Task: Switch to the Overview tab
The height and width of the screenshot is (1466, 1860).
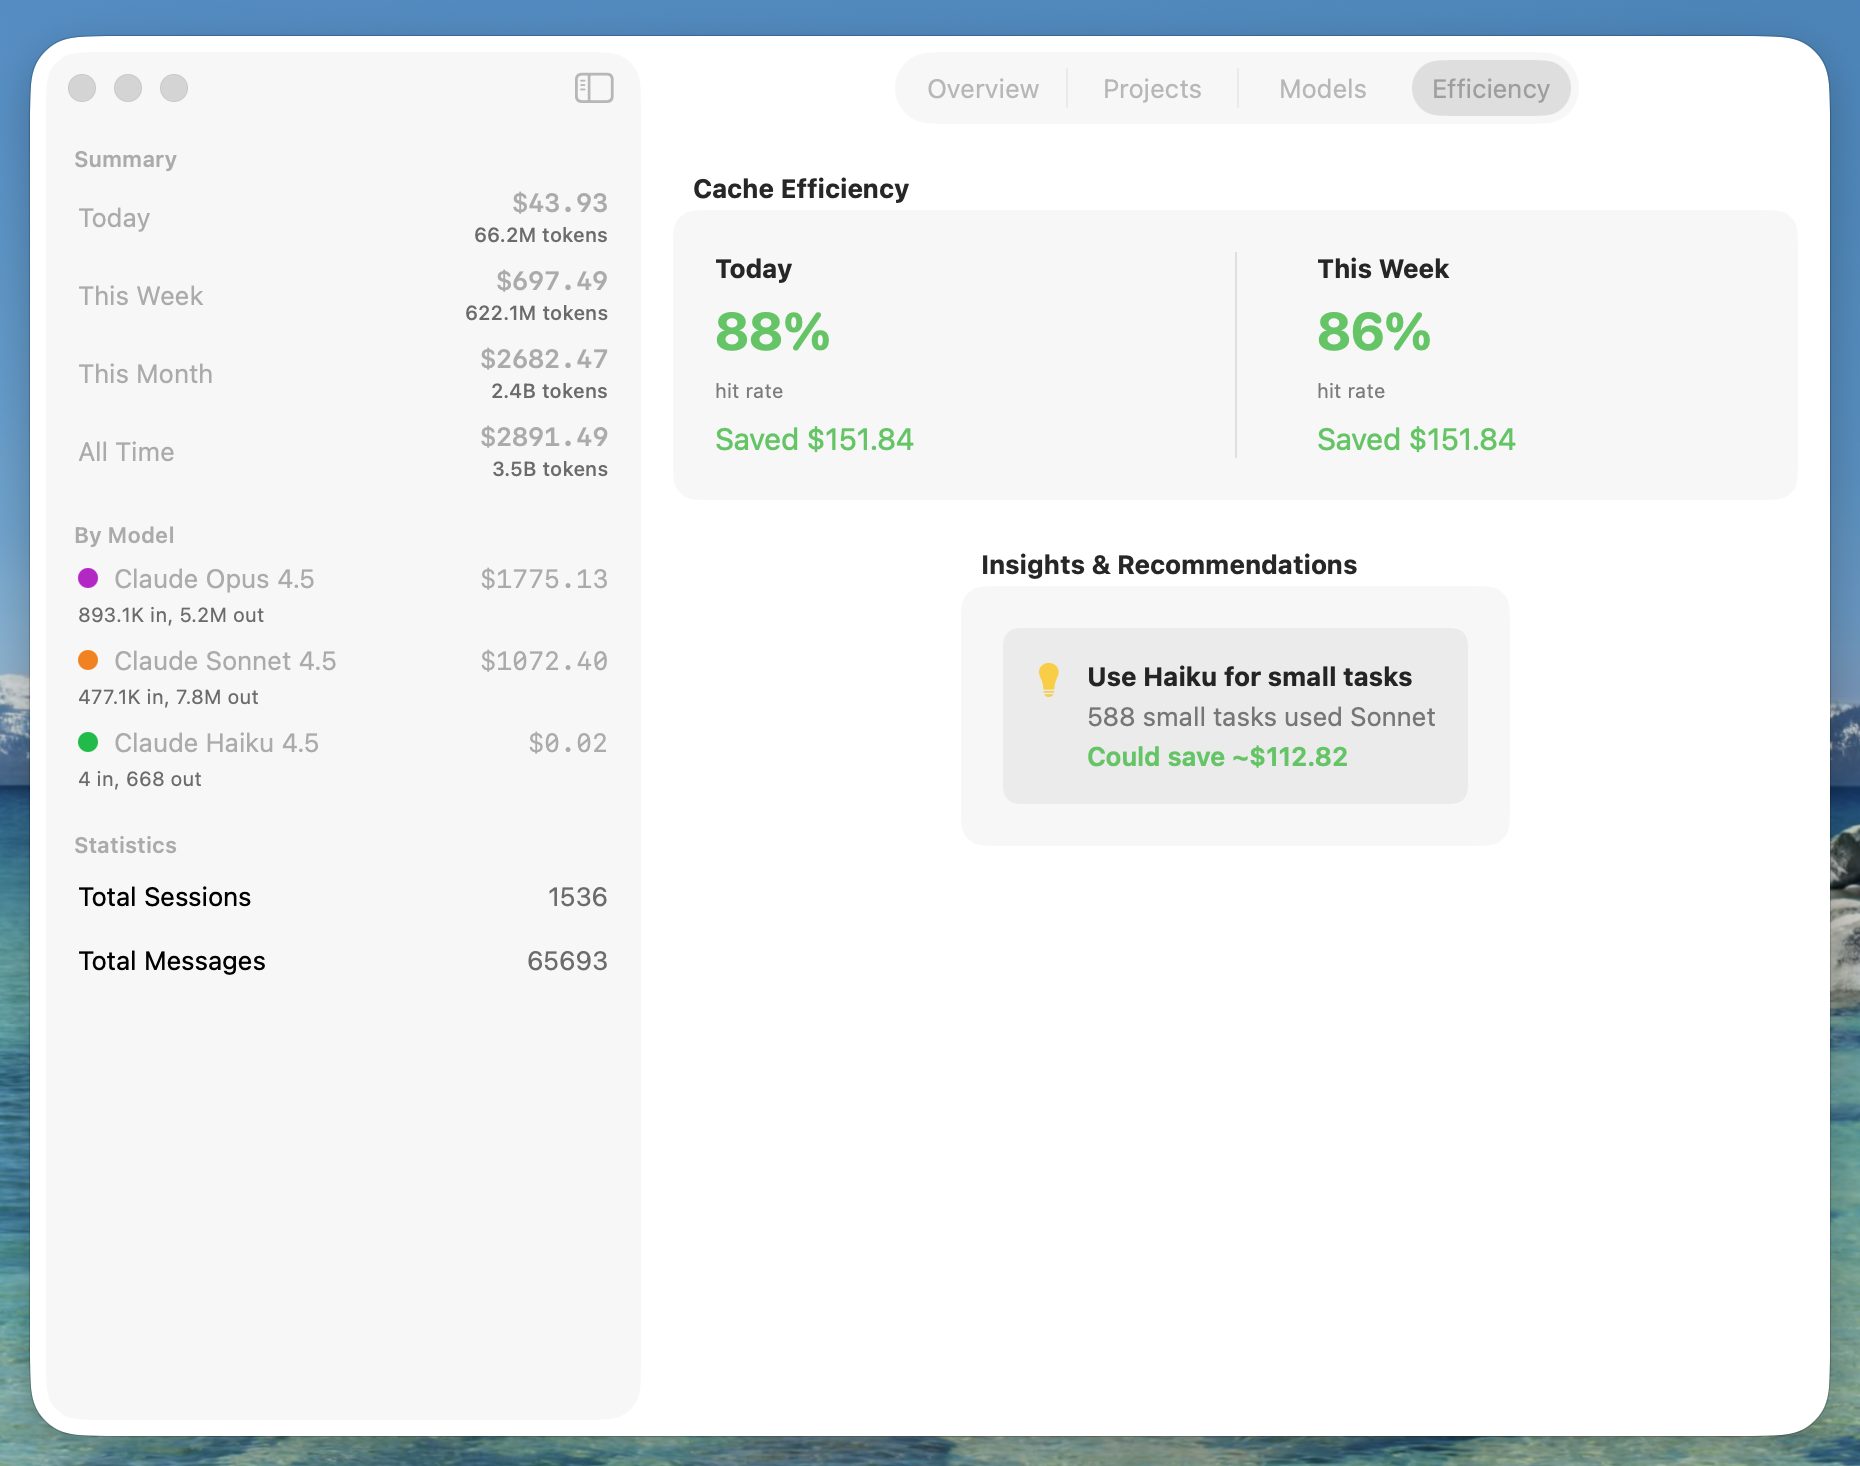Action: point(982,88)
